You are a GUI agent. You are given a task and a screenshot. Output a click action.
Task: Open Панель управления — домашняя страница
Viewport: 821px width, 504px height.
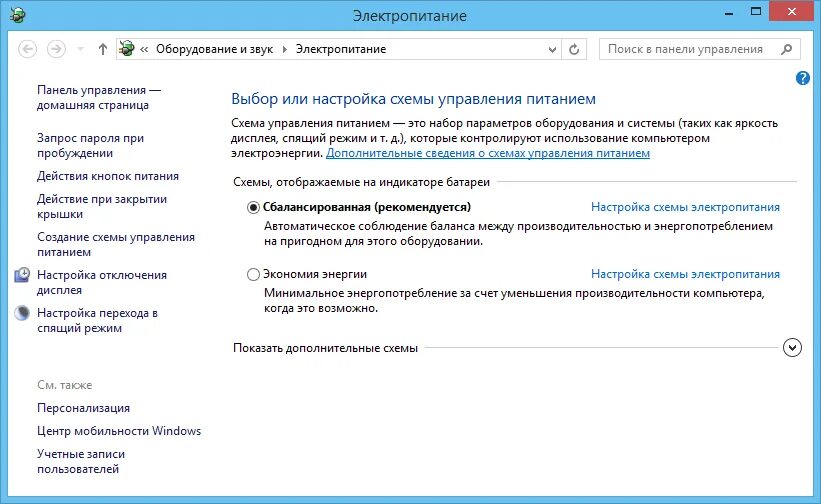coord(99,97)
